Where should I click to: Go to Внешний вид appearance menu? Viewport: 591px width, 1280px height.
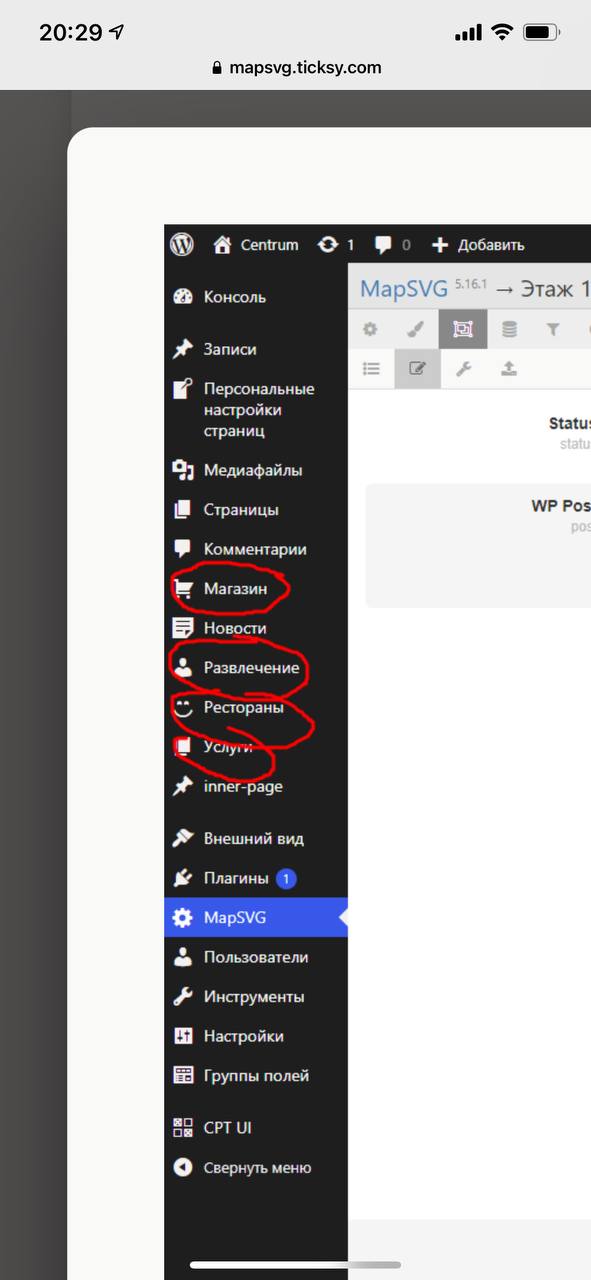256,839
